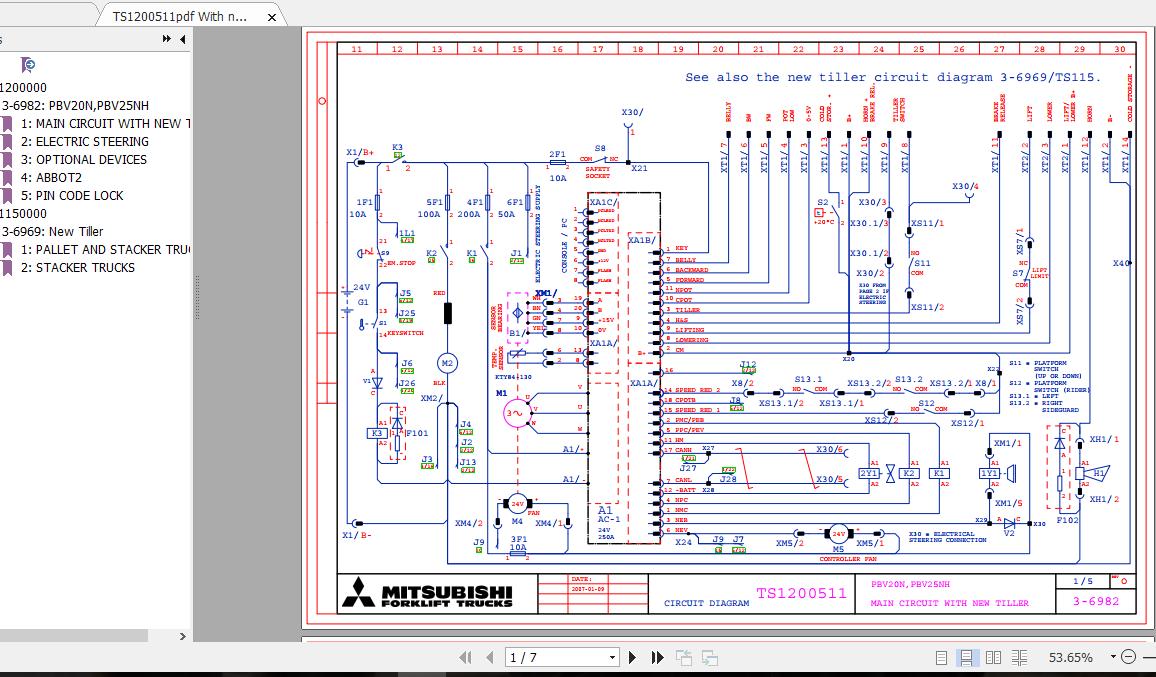Click the previous view history icon

[685, 657]
